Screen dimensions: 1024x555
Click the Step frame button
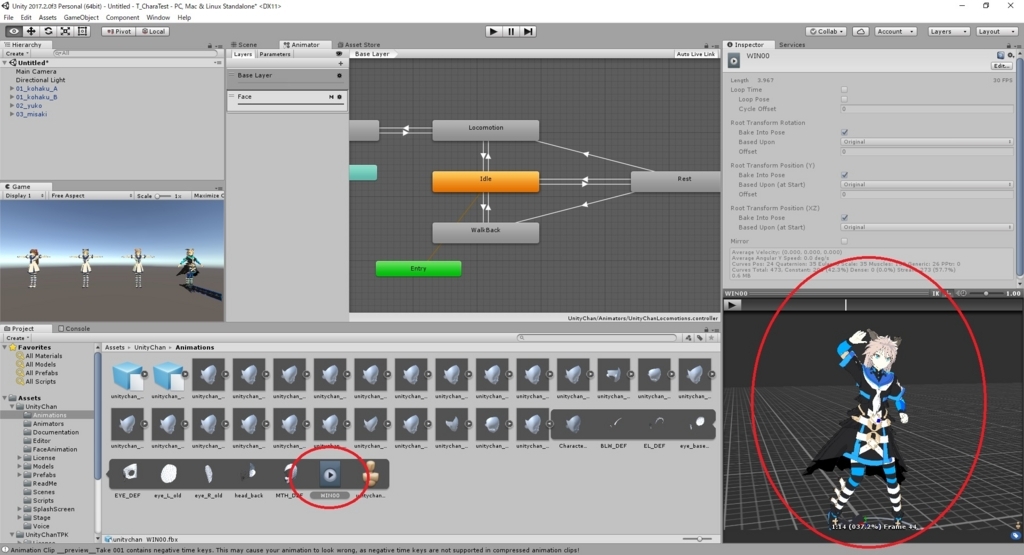528,31
